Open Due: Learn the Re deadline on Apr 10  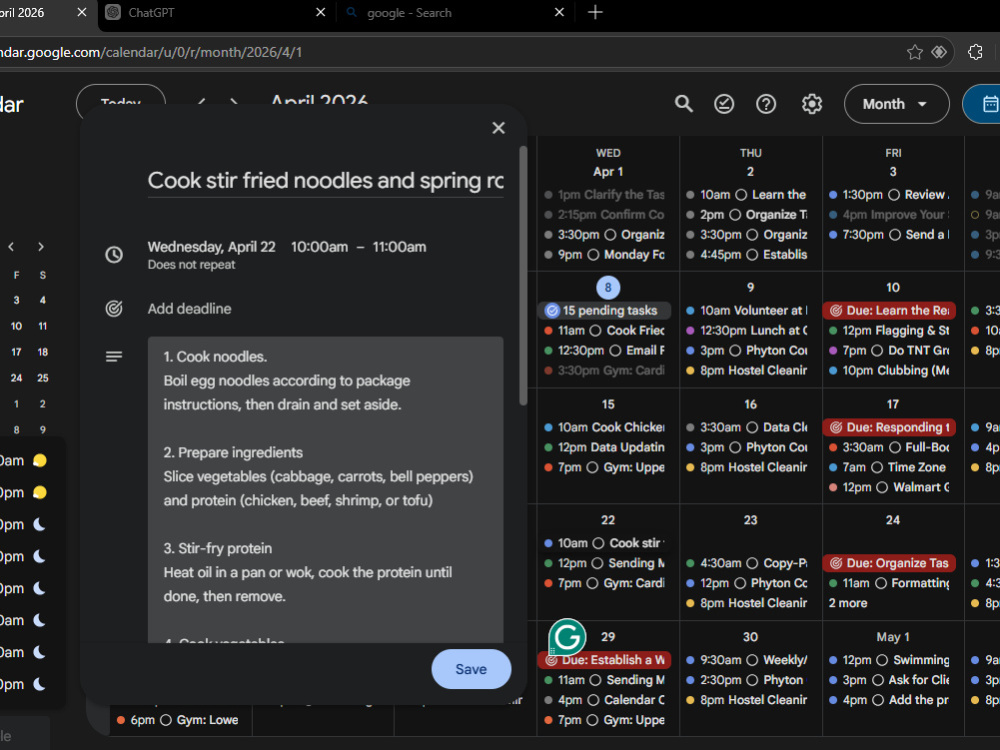click(x=889, y=311)
